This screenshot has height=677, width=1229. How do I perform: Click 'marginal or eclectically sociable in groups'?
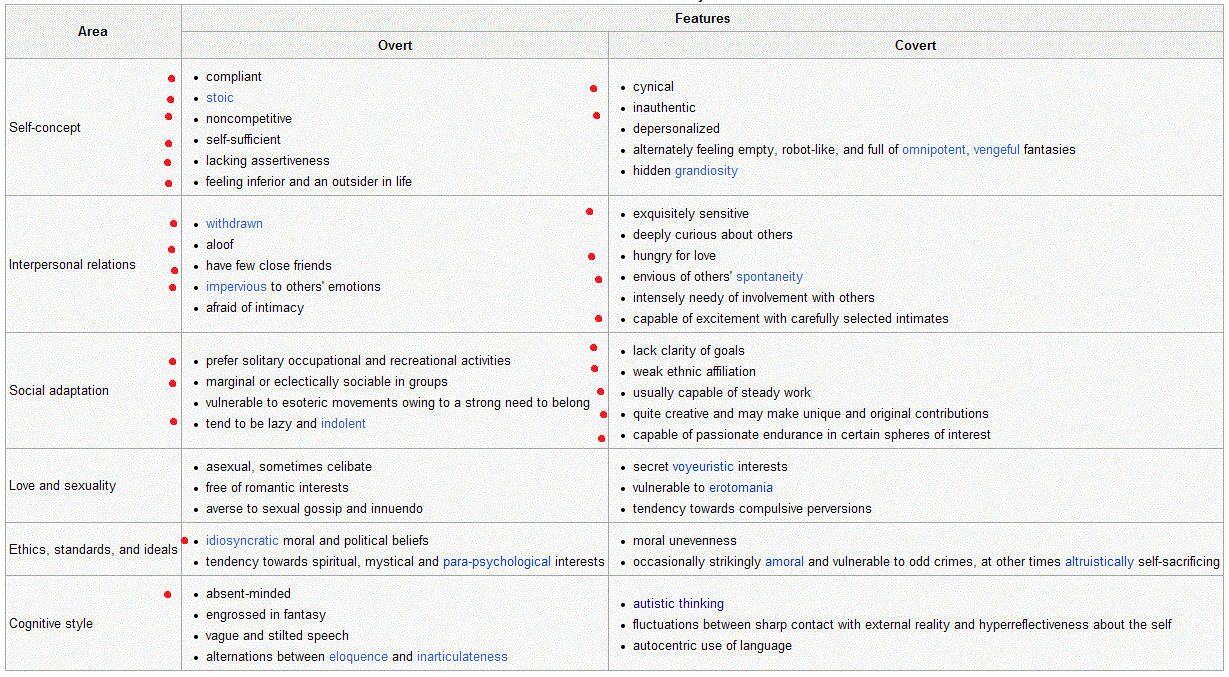327,382
